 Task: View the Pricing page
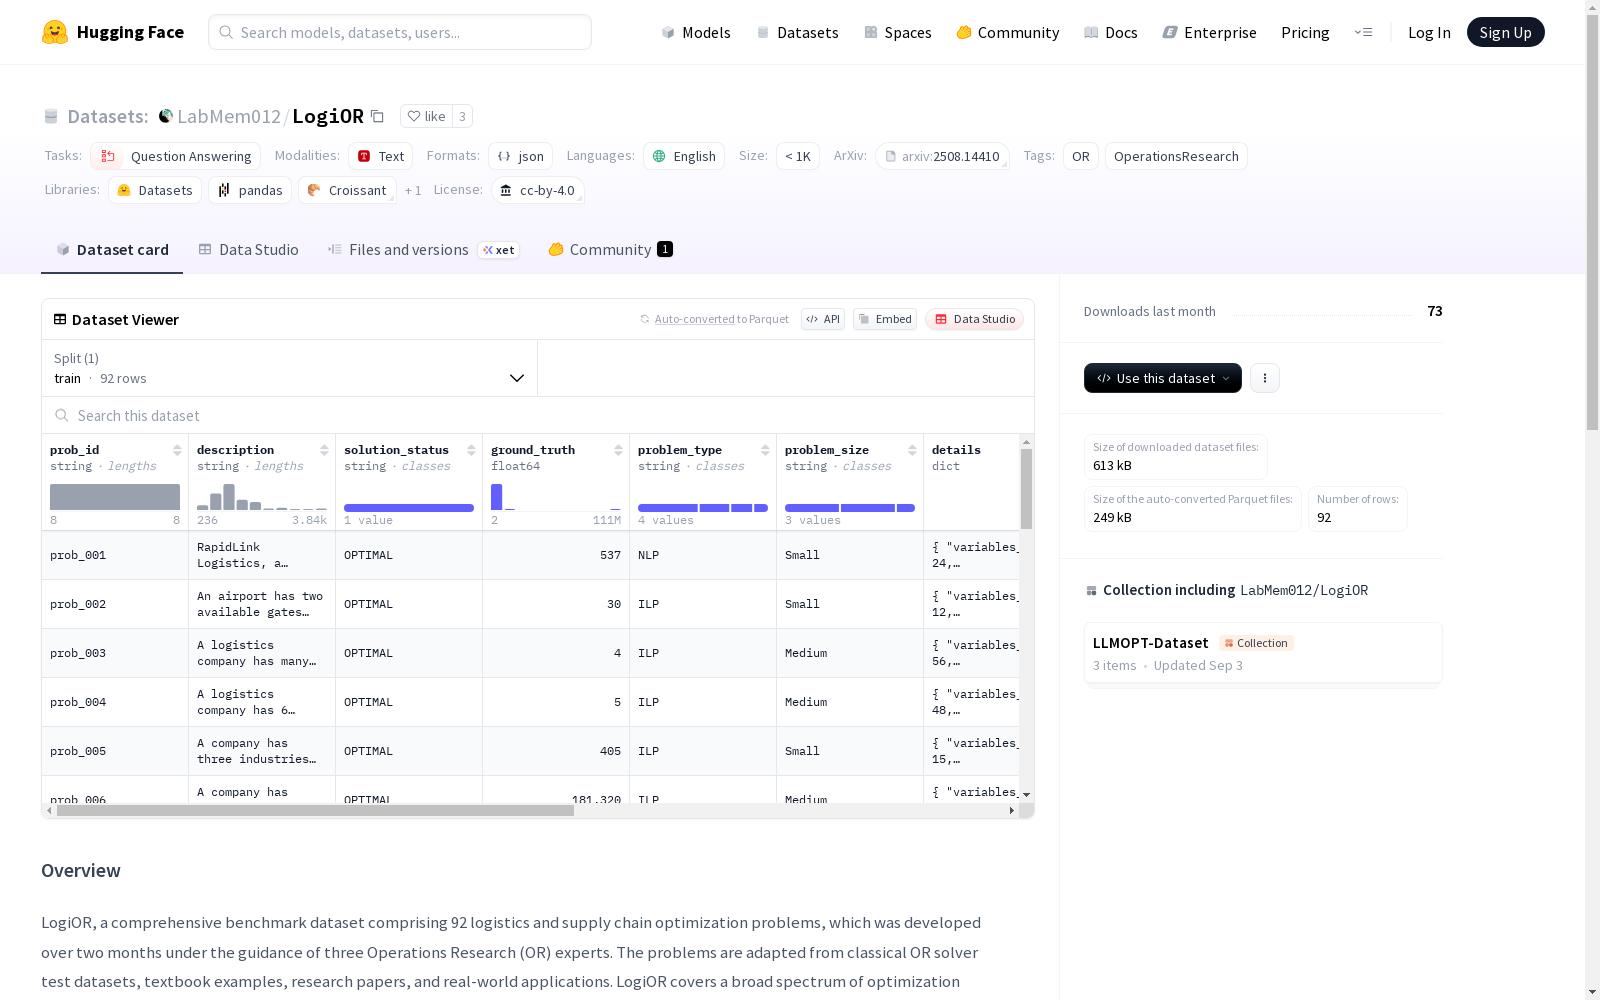tap(1305, 32)
